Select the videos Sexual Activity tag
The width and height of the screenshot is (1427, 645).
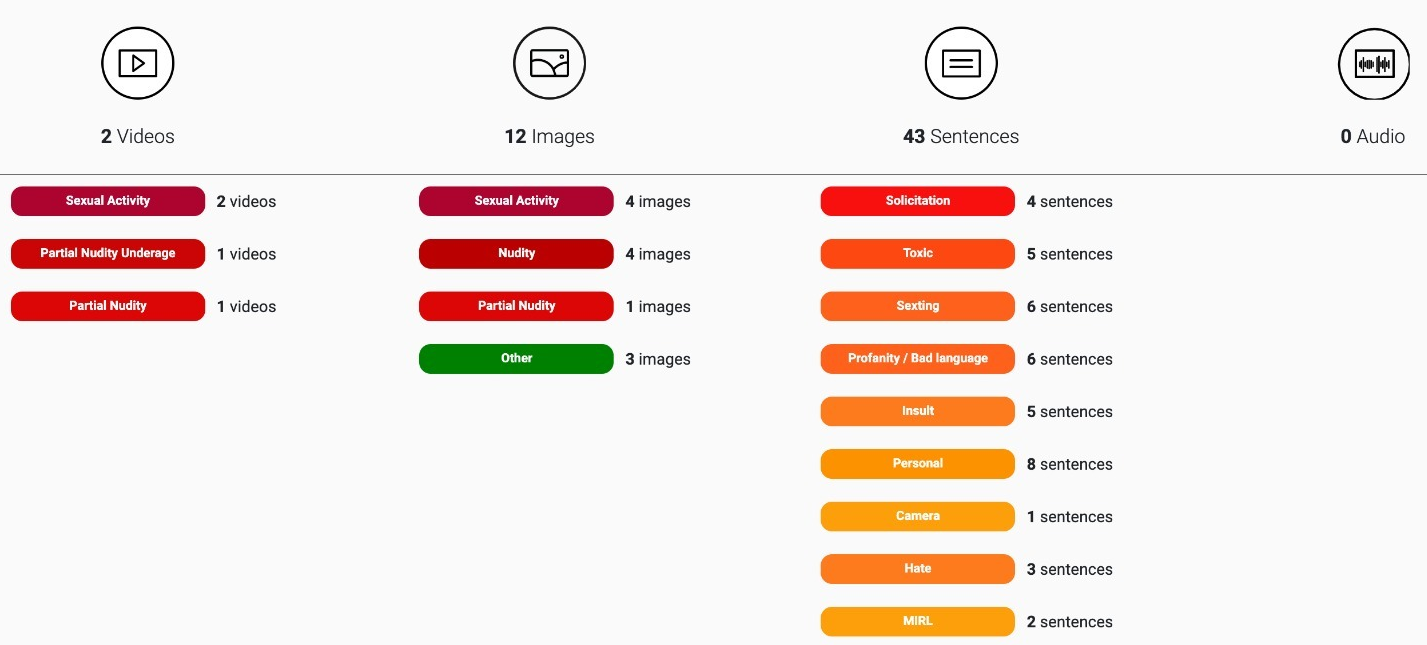[x=108, y=201]
